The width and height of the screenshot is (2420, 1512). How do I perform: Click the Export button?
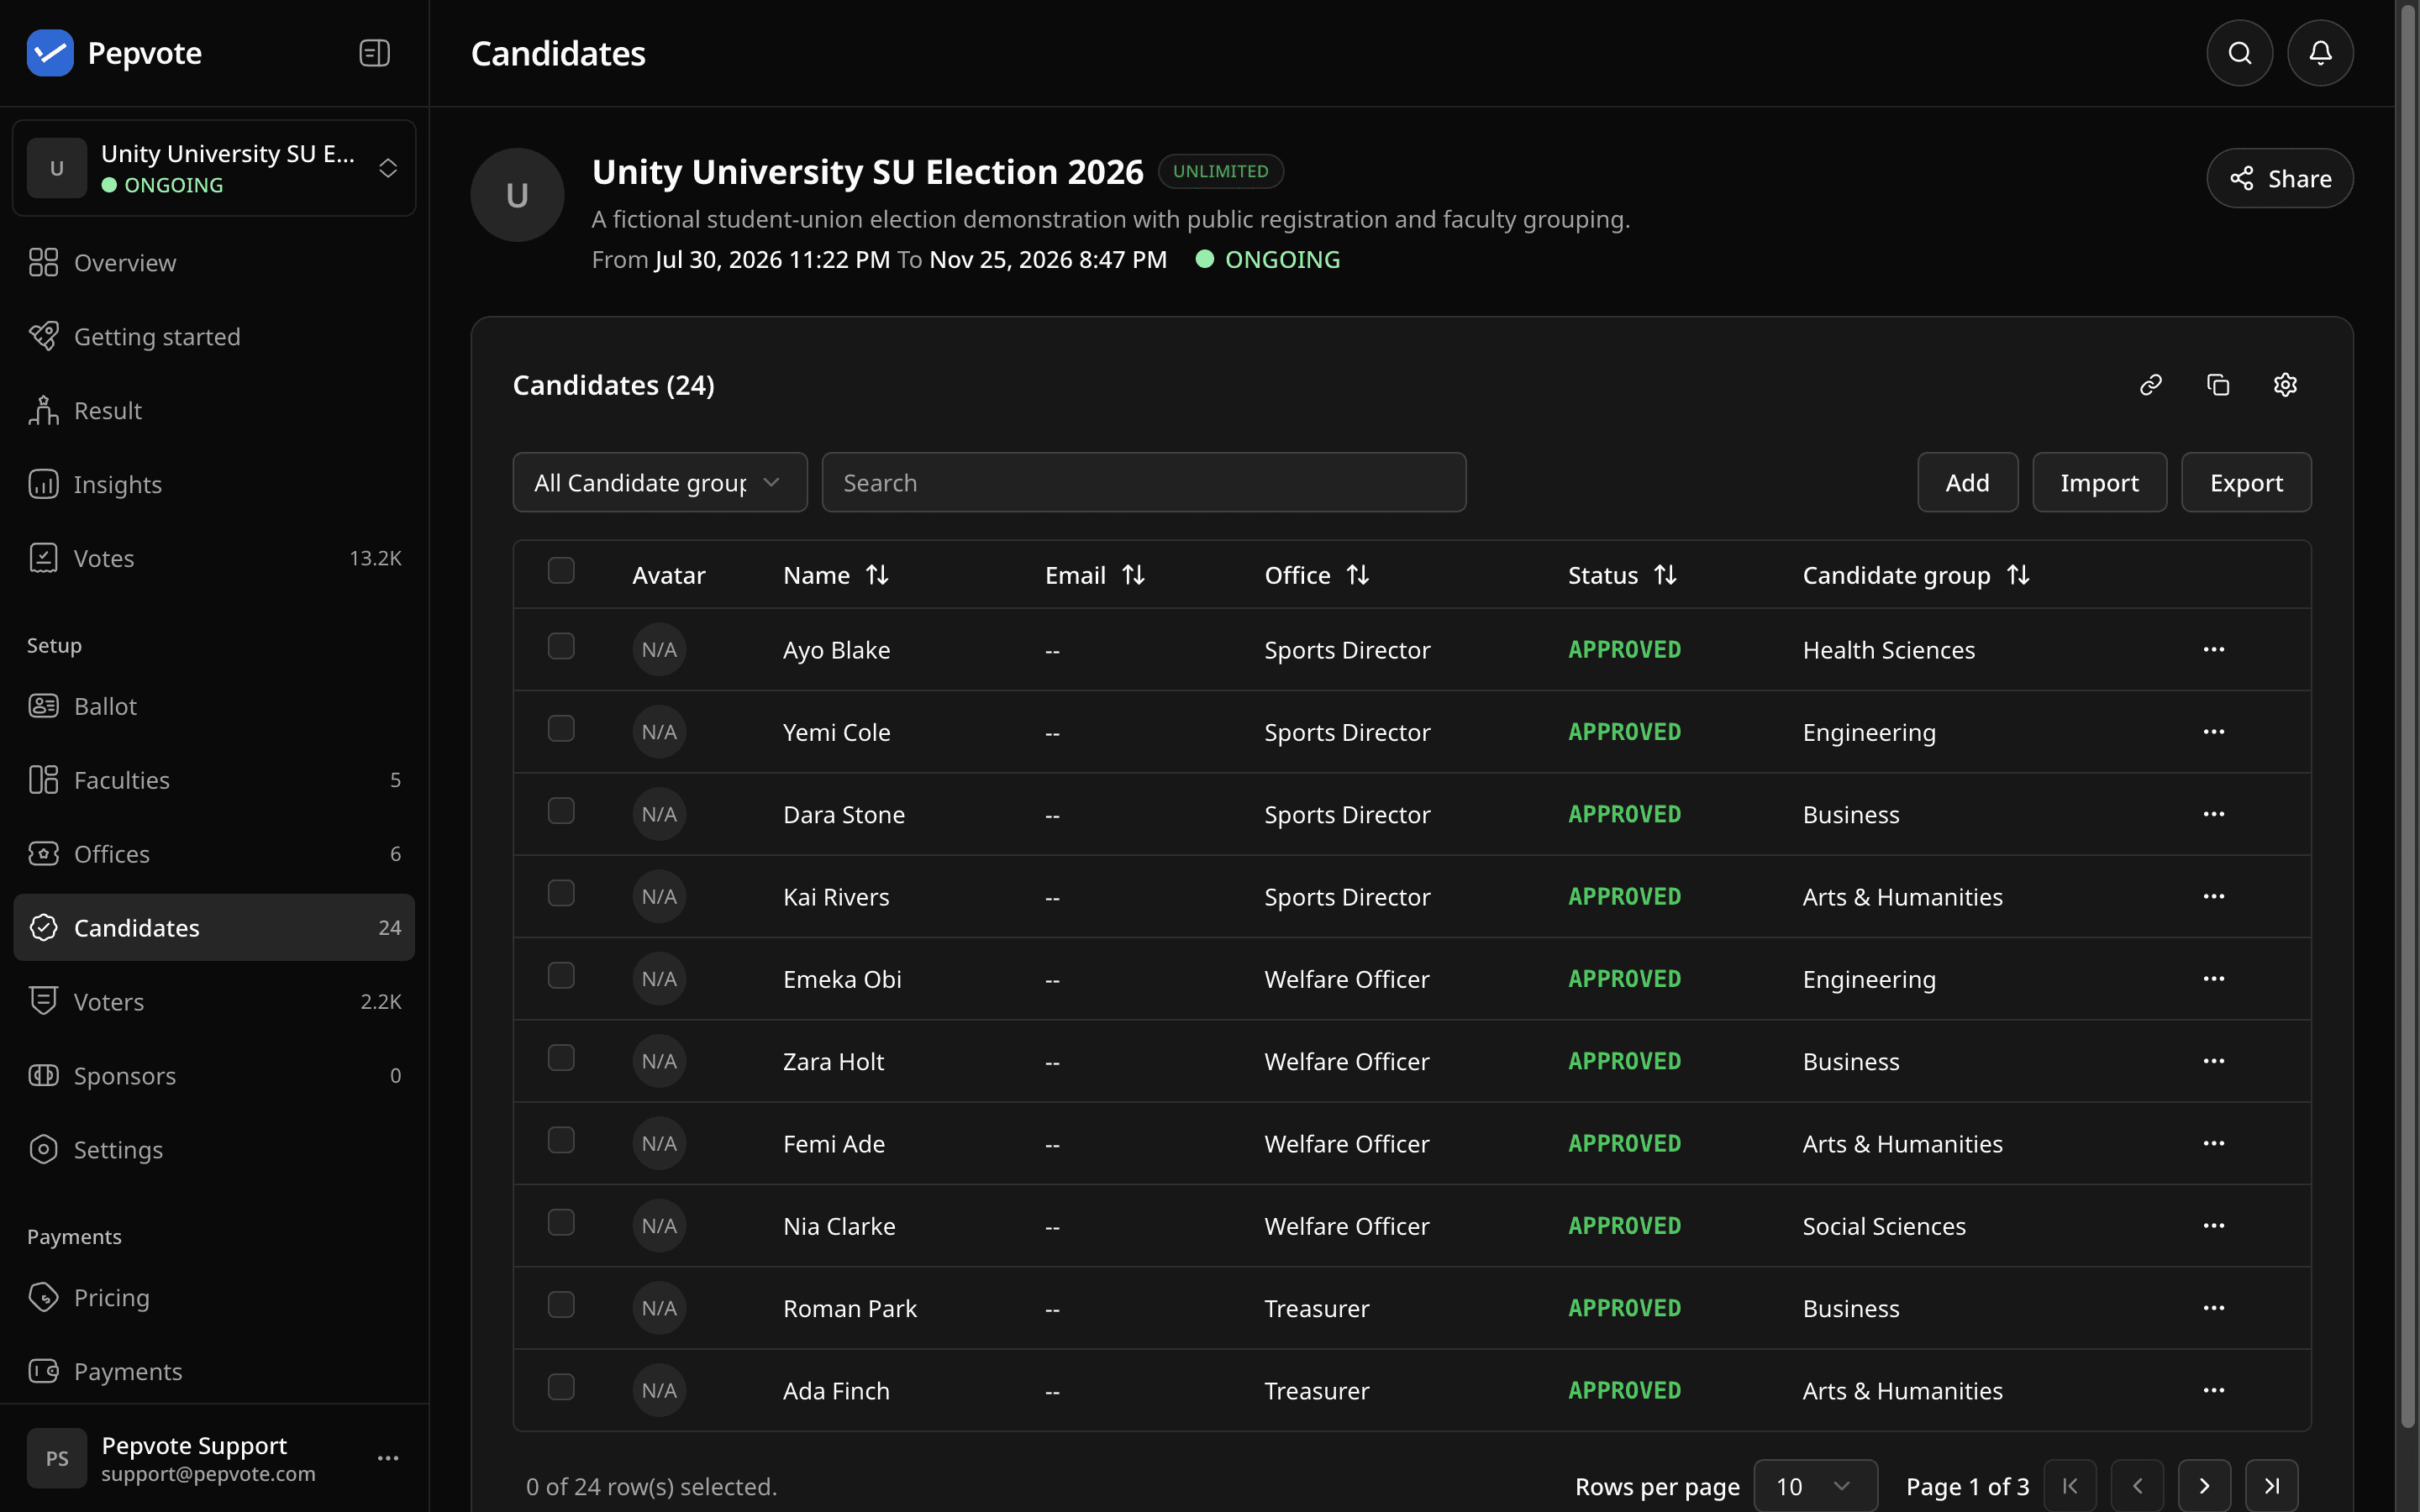[x=2246, y=483]
